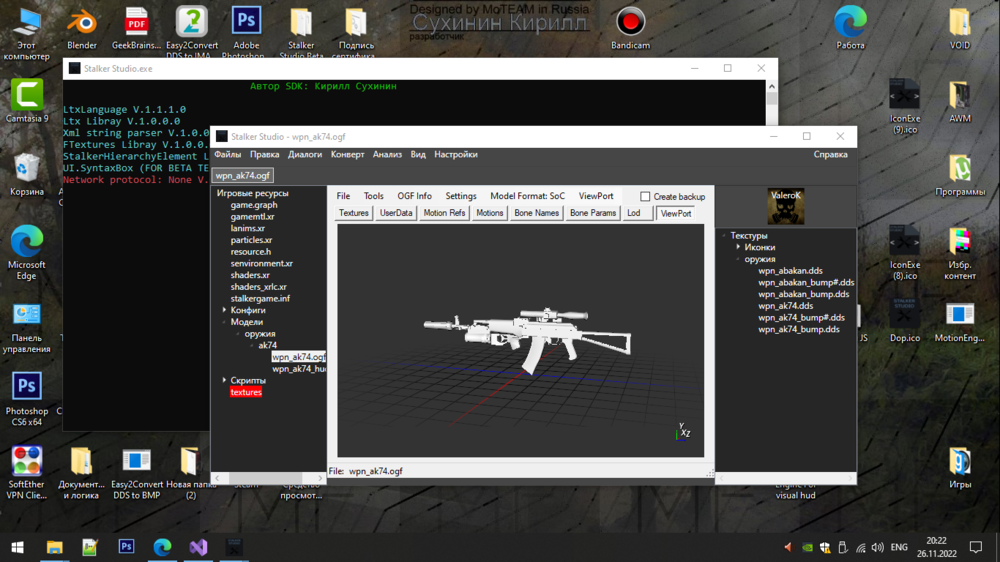Image resolution: width=1000 pixels, height=562 pixels.
Task: Click the Photoshop taskbar icon
Action: pos(126,547)
